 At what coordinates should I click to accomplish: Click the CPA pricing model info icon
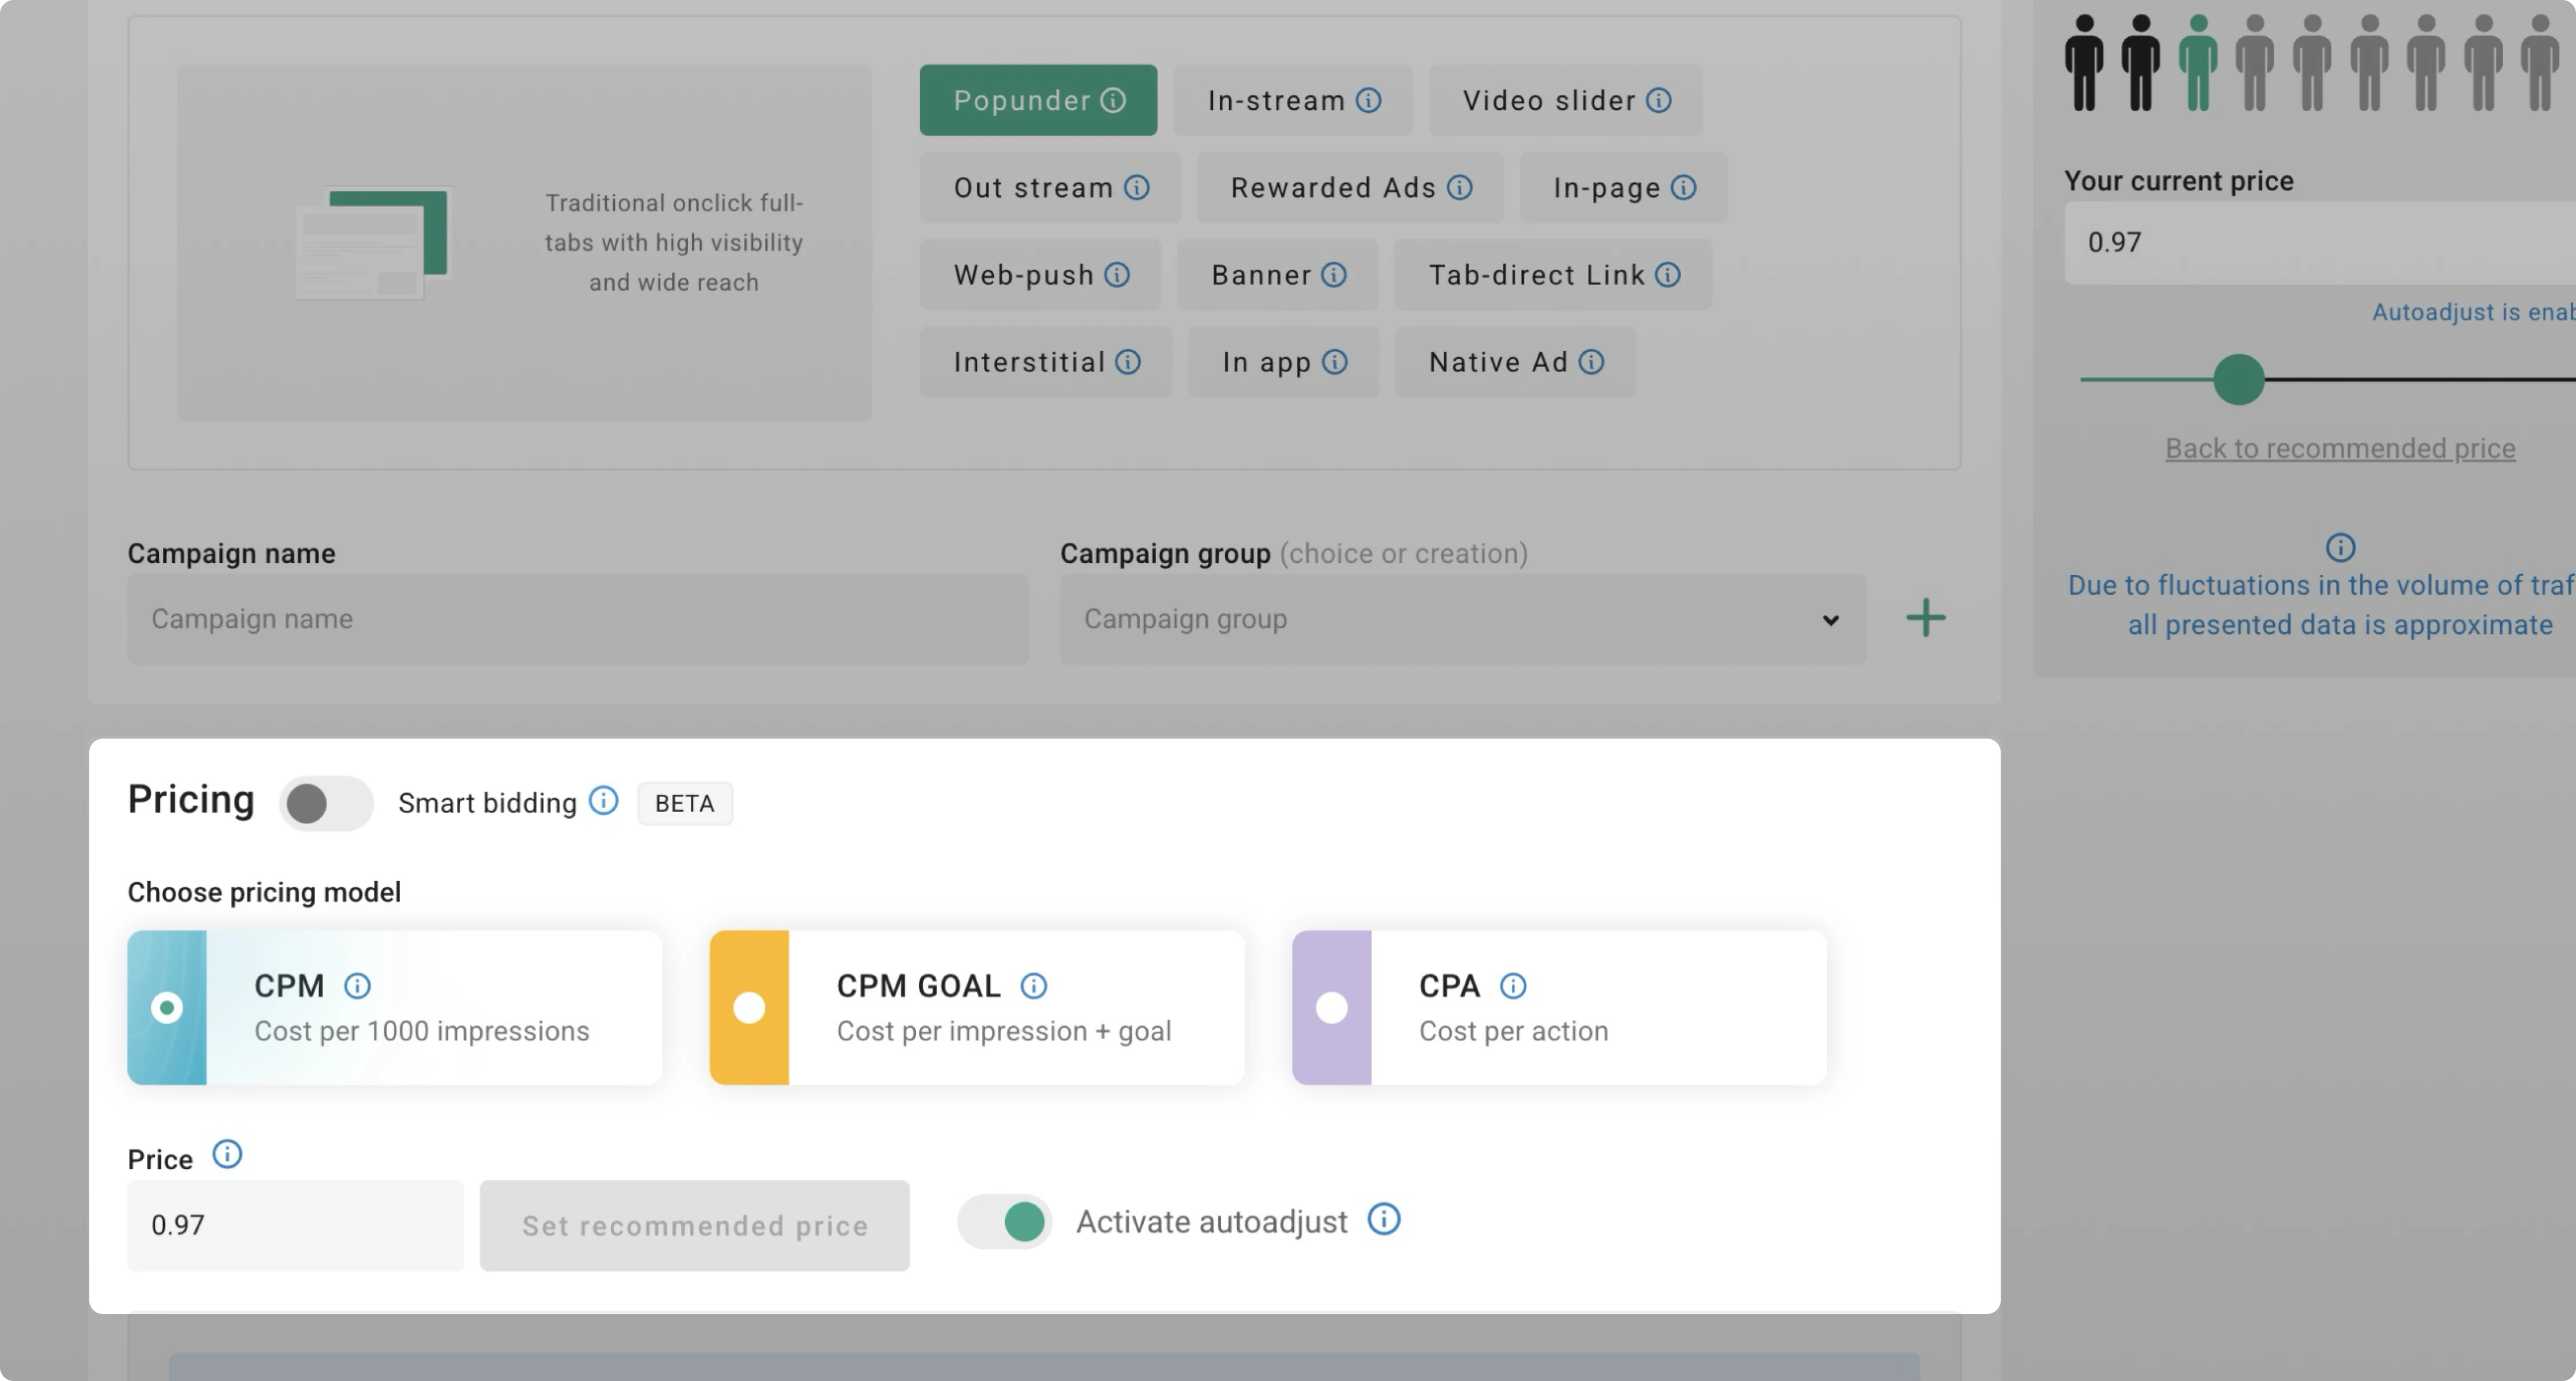(x=1513, y=986)
